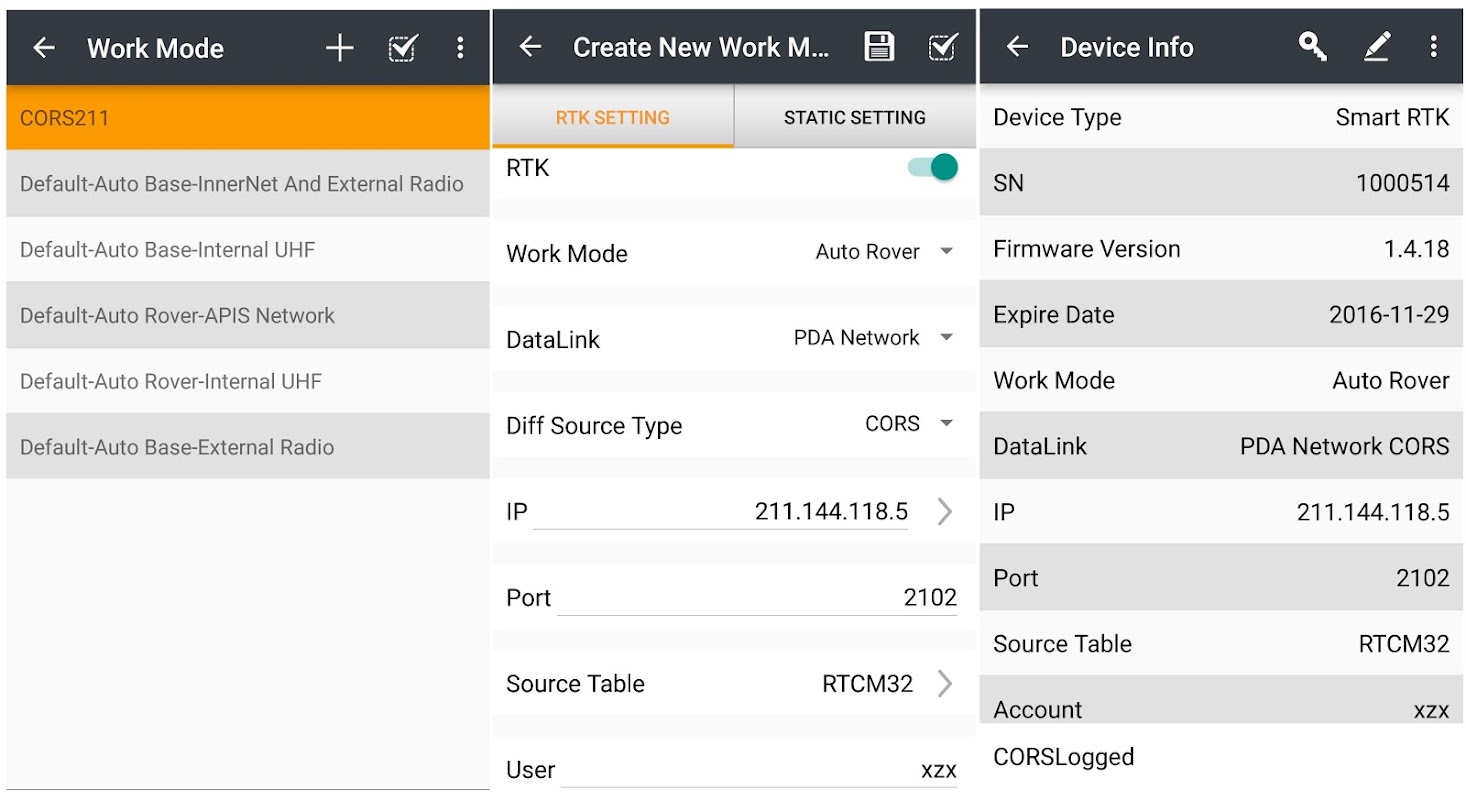Click the key icon in Device Info
Screen dimensions: 1466x800
1312,46
